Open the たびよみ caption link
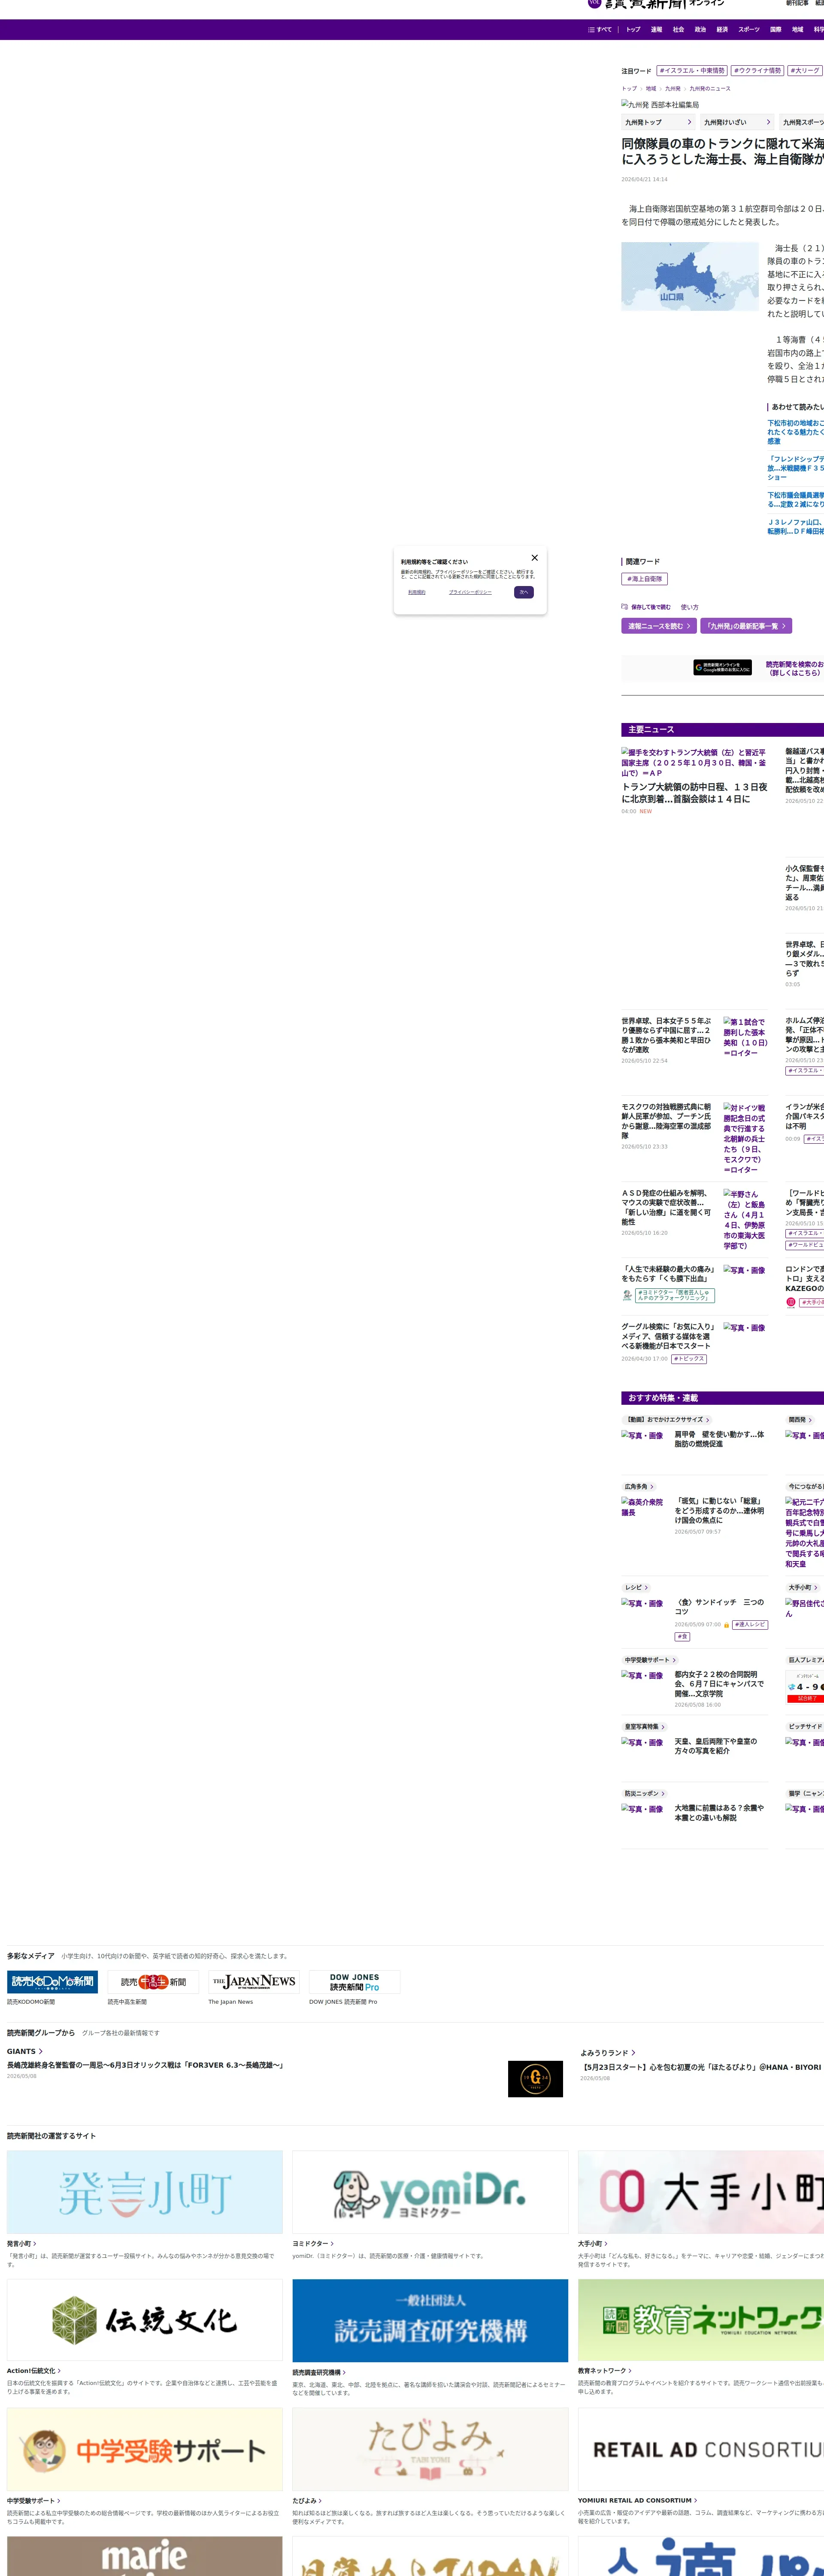The height and width of the screenshot is (2576, 824). (x=307, y=2501)
